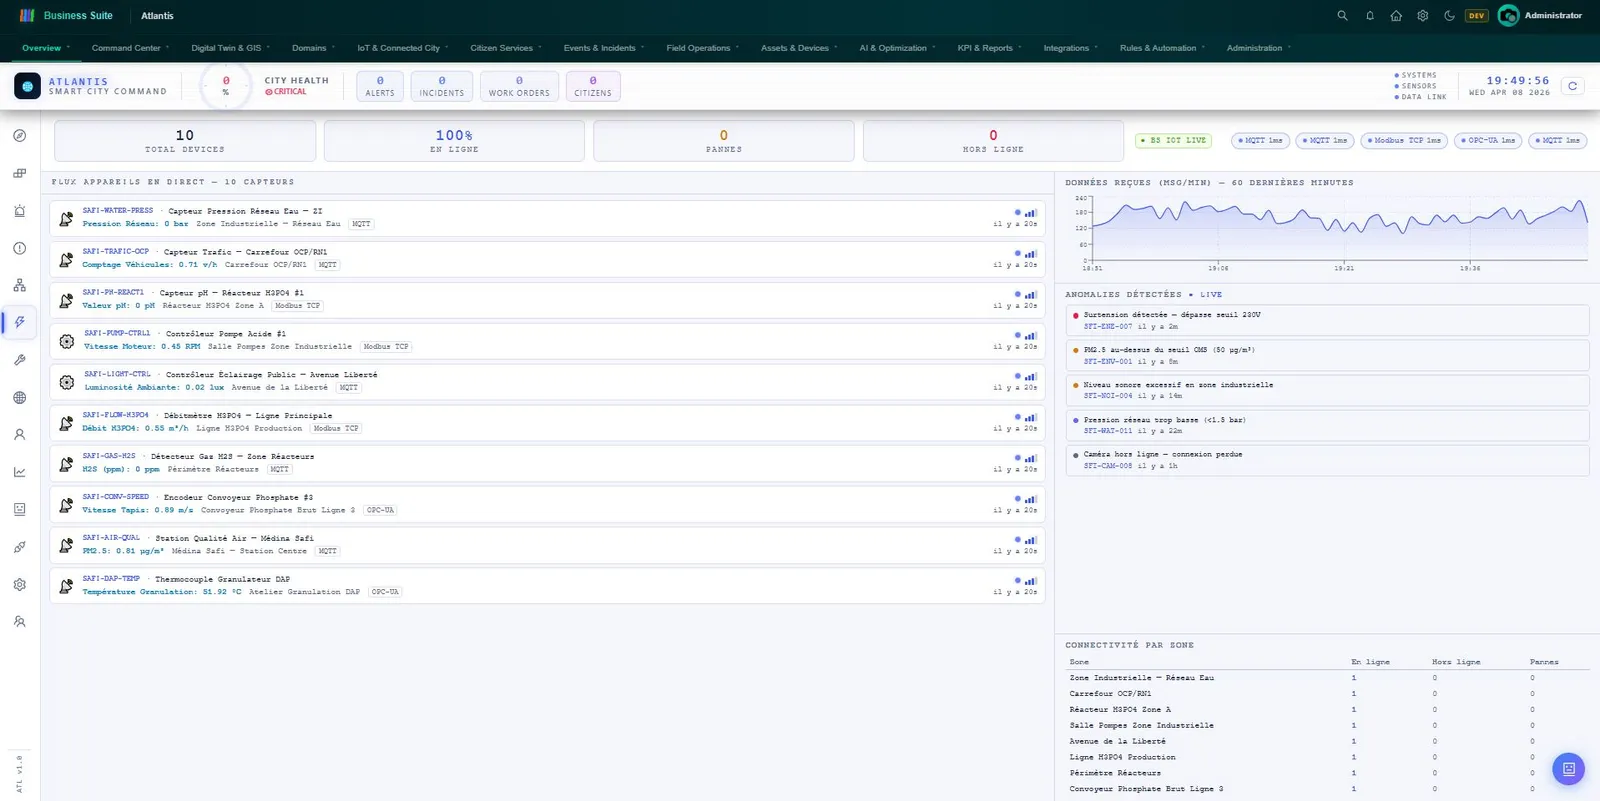Click the Work Orders counter button
The width and height of the screenshot is (1600, 801).
click(519, 86)
